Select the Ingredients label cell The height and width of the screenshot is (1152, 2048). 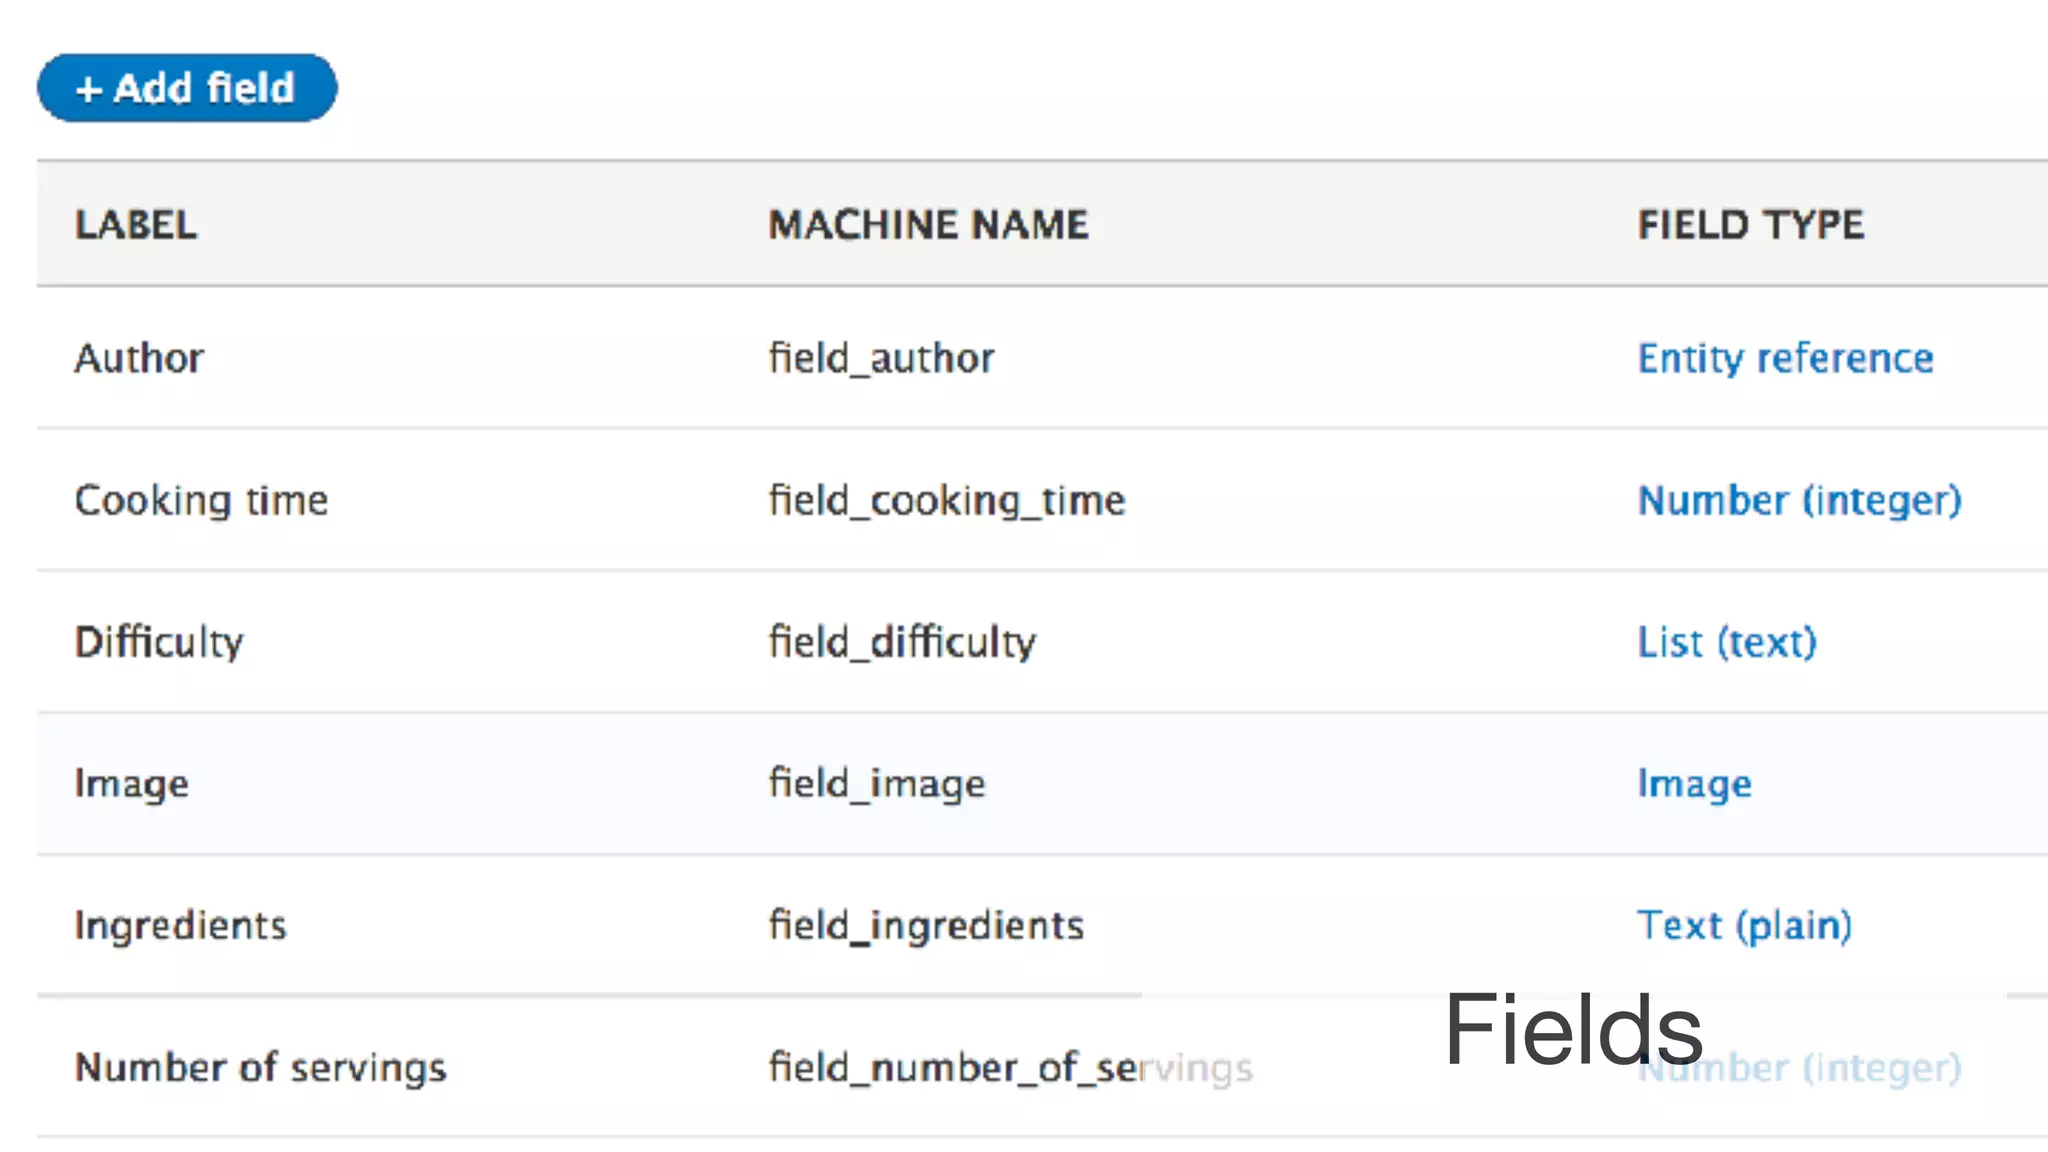coord(180,926)
